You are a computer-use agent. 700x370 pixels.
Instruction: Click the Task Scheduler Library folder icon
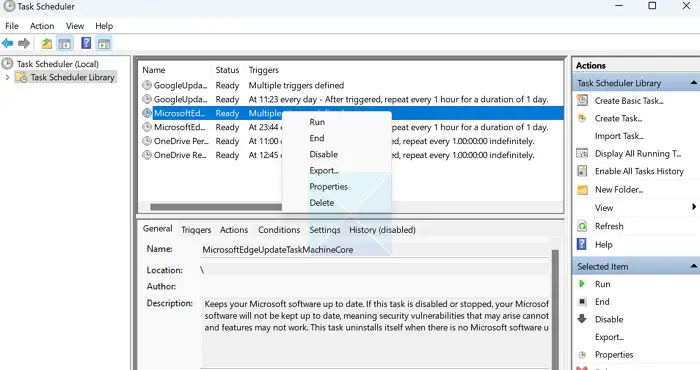pyautogui.click(x=21, y=77)
